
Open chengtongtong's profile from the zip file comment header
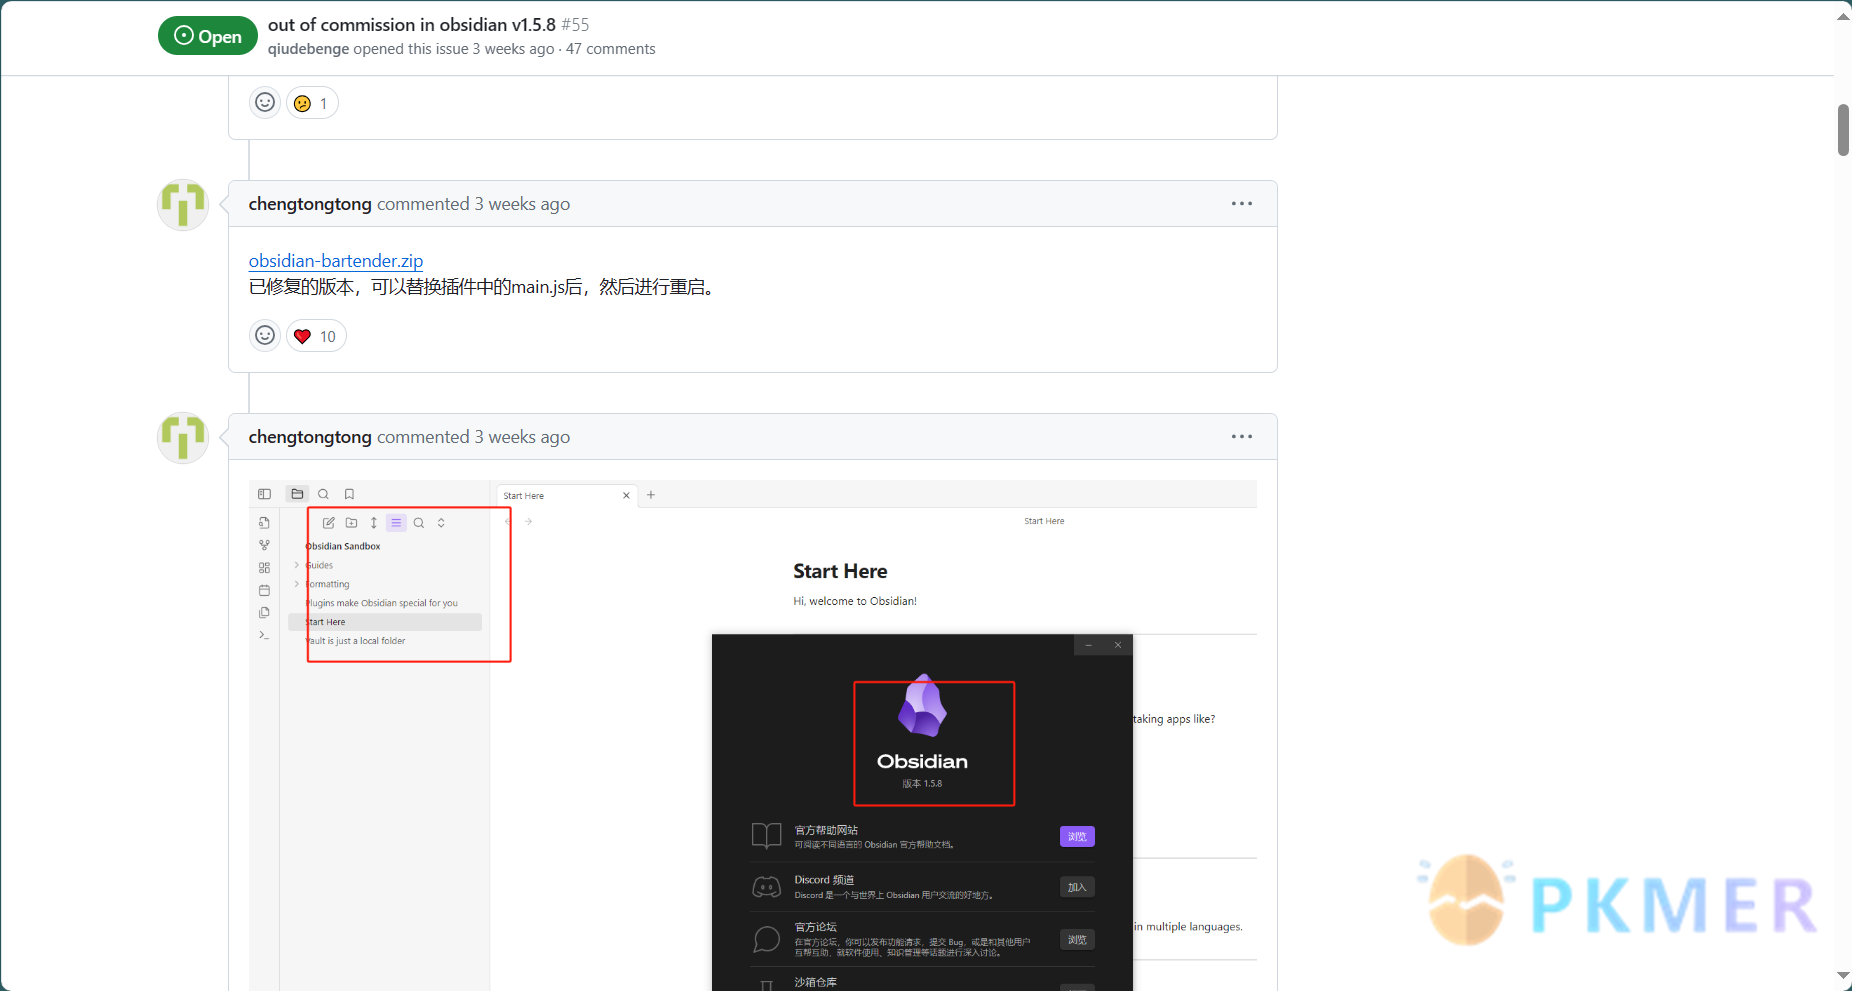310,204
